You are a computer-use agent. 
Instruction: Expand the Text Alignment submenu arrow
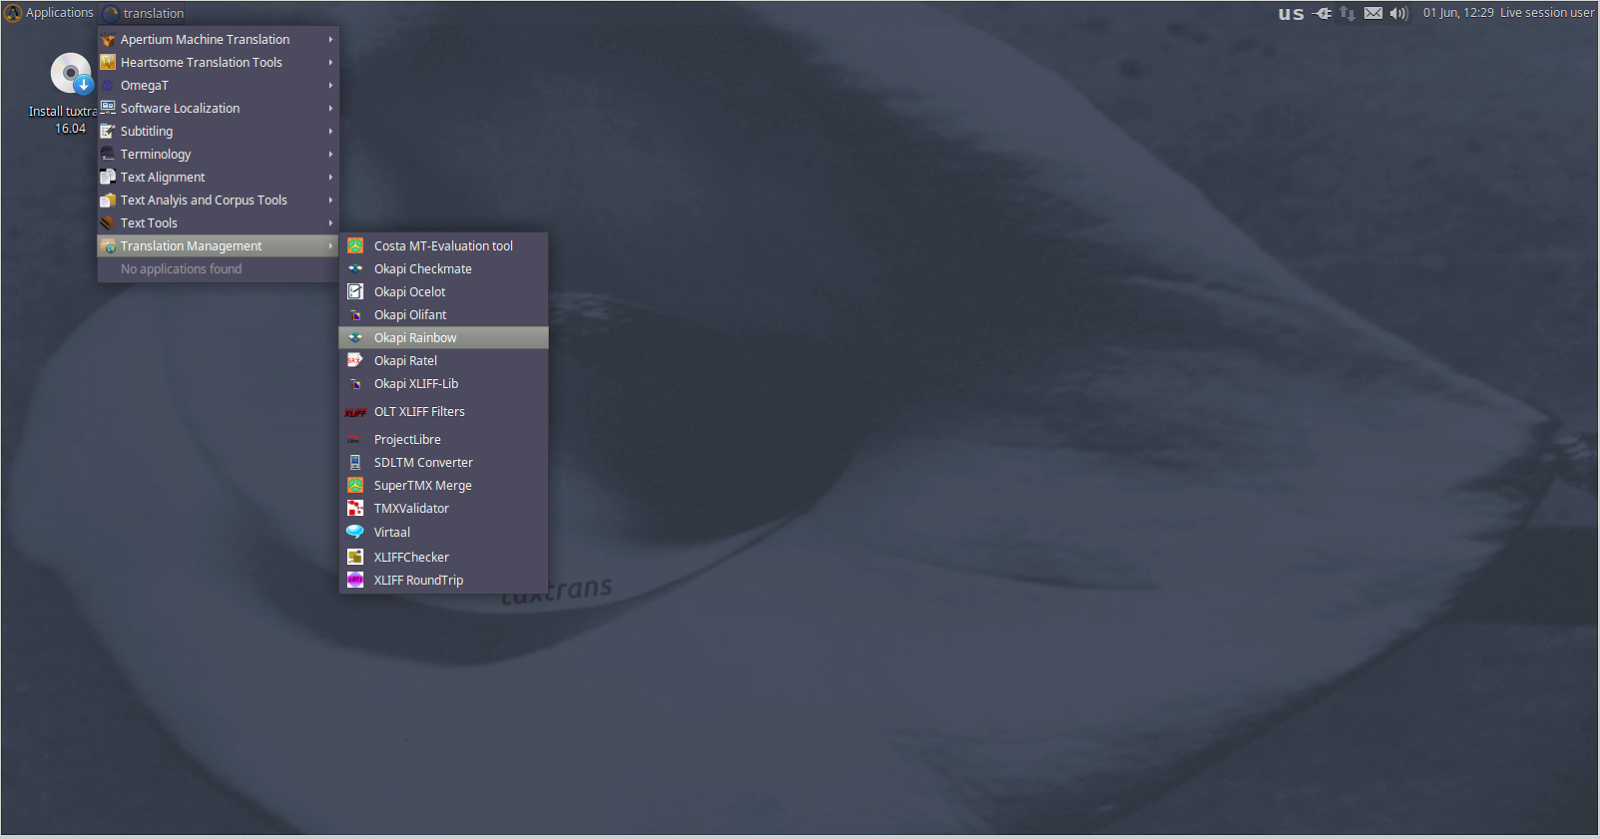pyautogui.click(x=330, y=177)
